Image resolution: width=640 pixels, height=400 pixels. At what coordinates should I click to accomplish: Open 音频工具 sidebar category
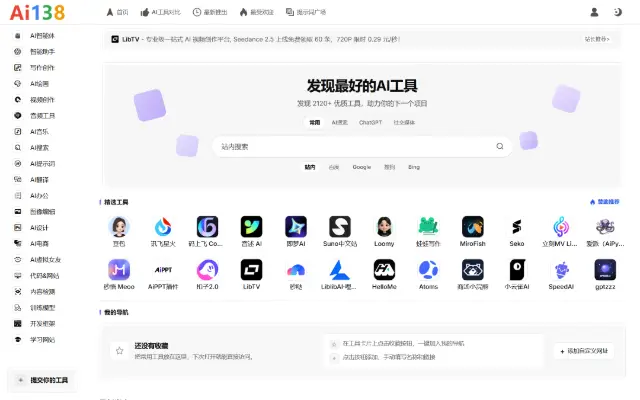coord(42,116)
